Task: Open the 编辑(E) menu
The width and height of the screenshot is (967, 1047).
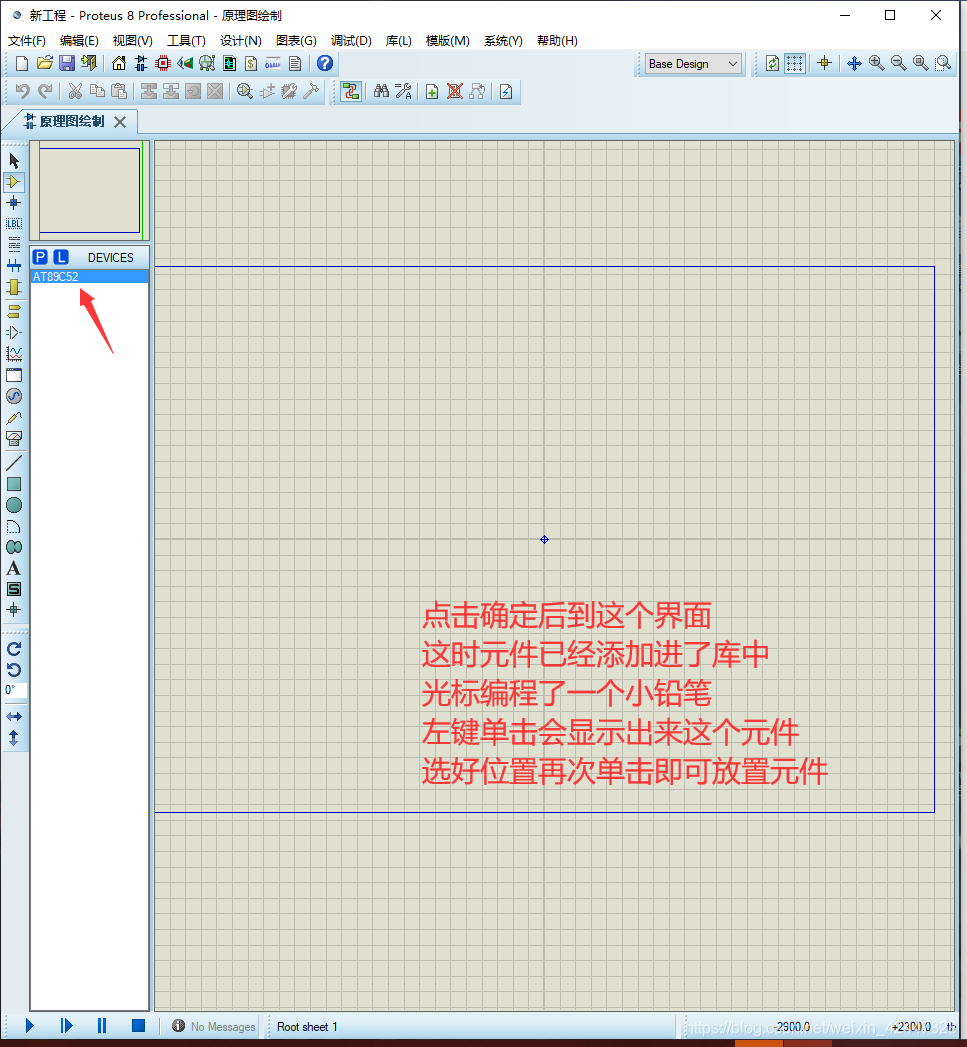Action: coord(79,41)
